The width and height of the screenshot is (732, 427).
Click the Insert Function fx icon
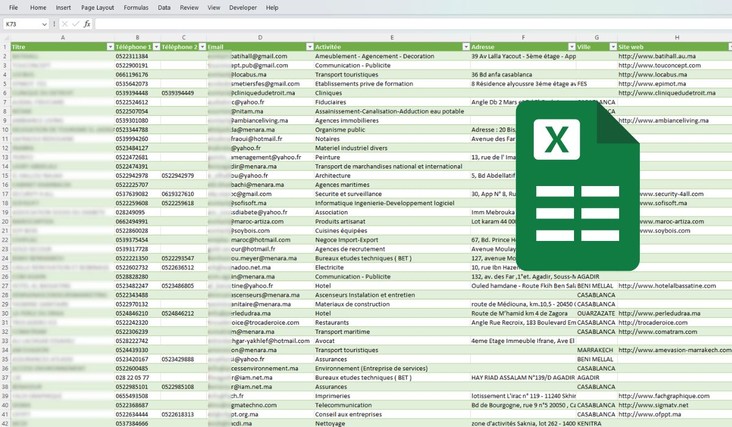[x=87, y=23]
